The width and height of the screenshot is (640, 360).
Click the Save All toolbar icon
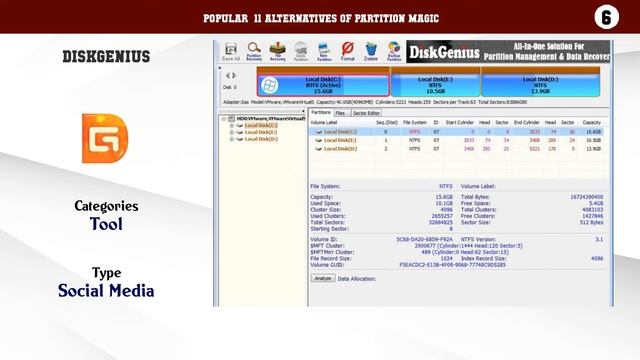[x=231, y=52]
